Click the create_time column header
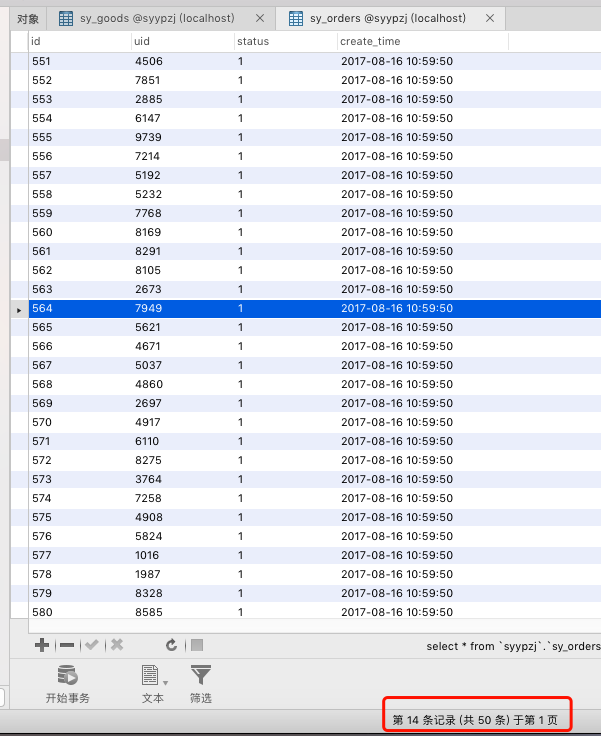The width and height of the screenshot is (601, 736). pos(422,41)
